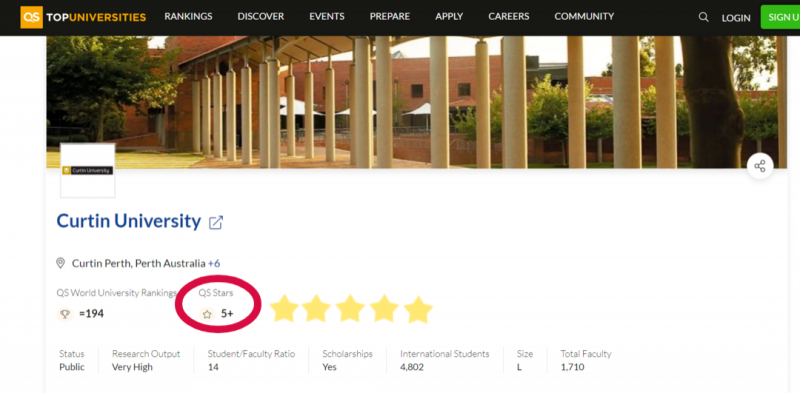
Task: Open the Events menu
Action: [327, 16]
